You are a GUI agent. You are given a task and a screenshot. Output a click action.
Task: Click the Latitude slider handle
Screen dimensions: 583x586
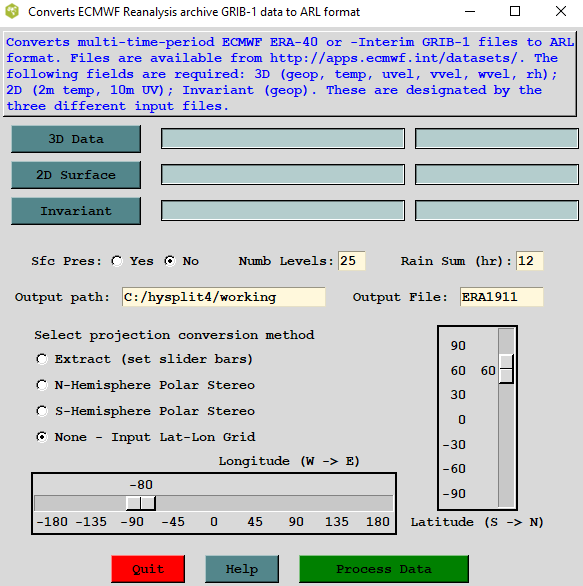point(506,369)
